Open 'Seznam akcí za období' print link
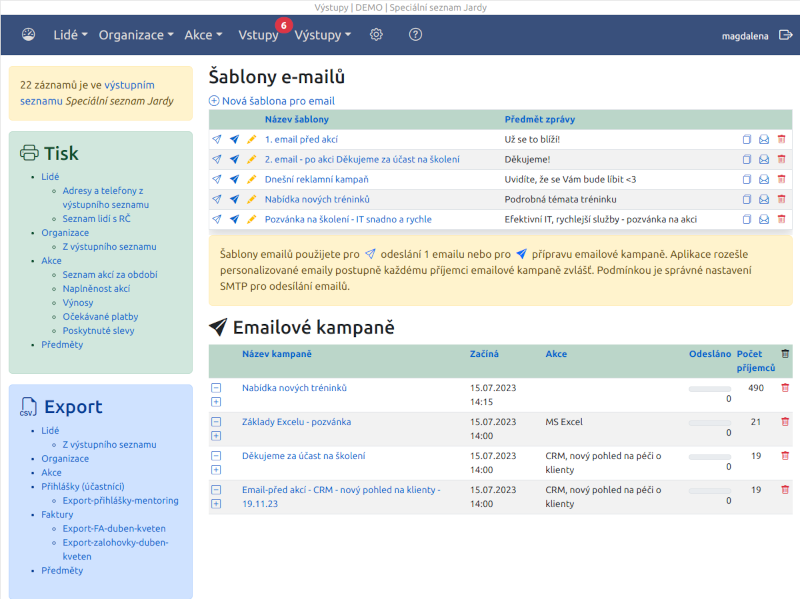800x599 pixels. pos(110,274)
